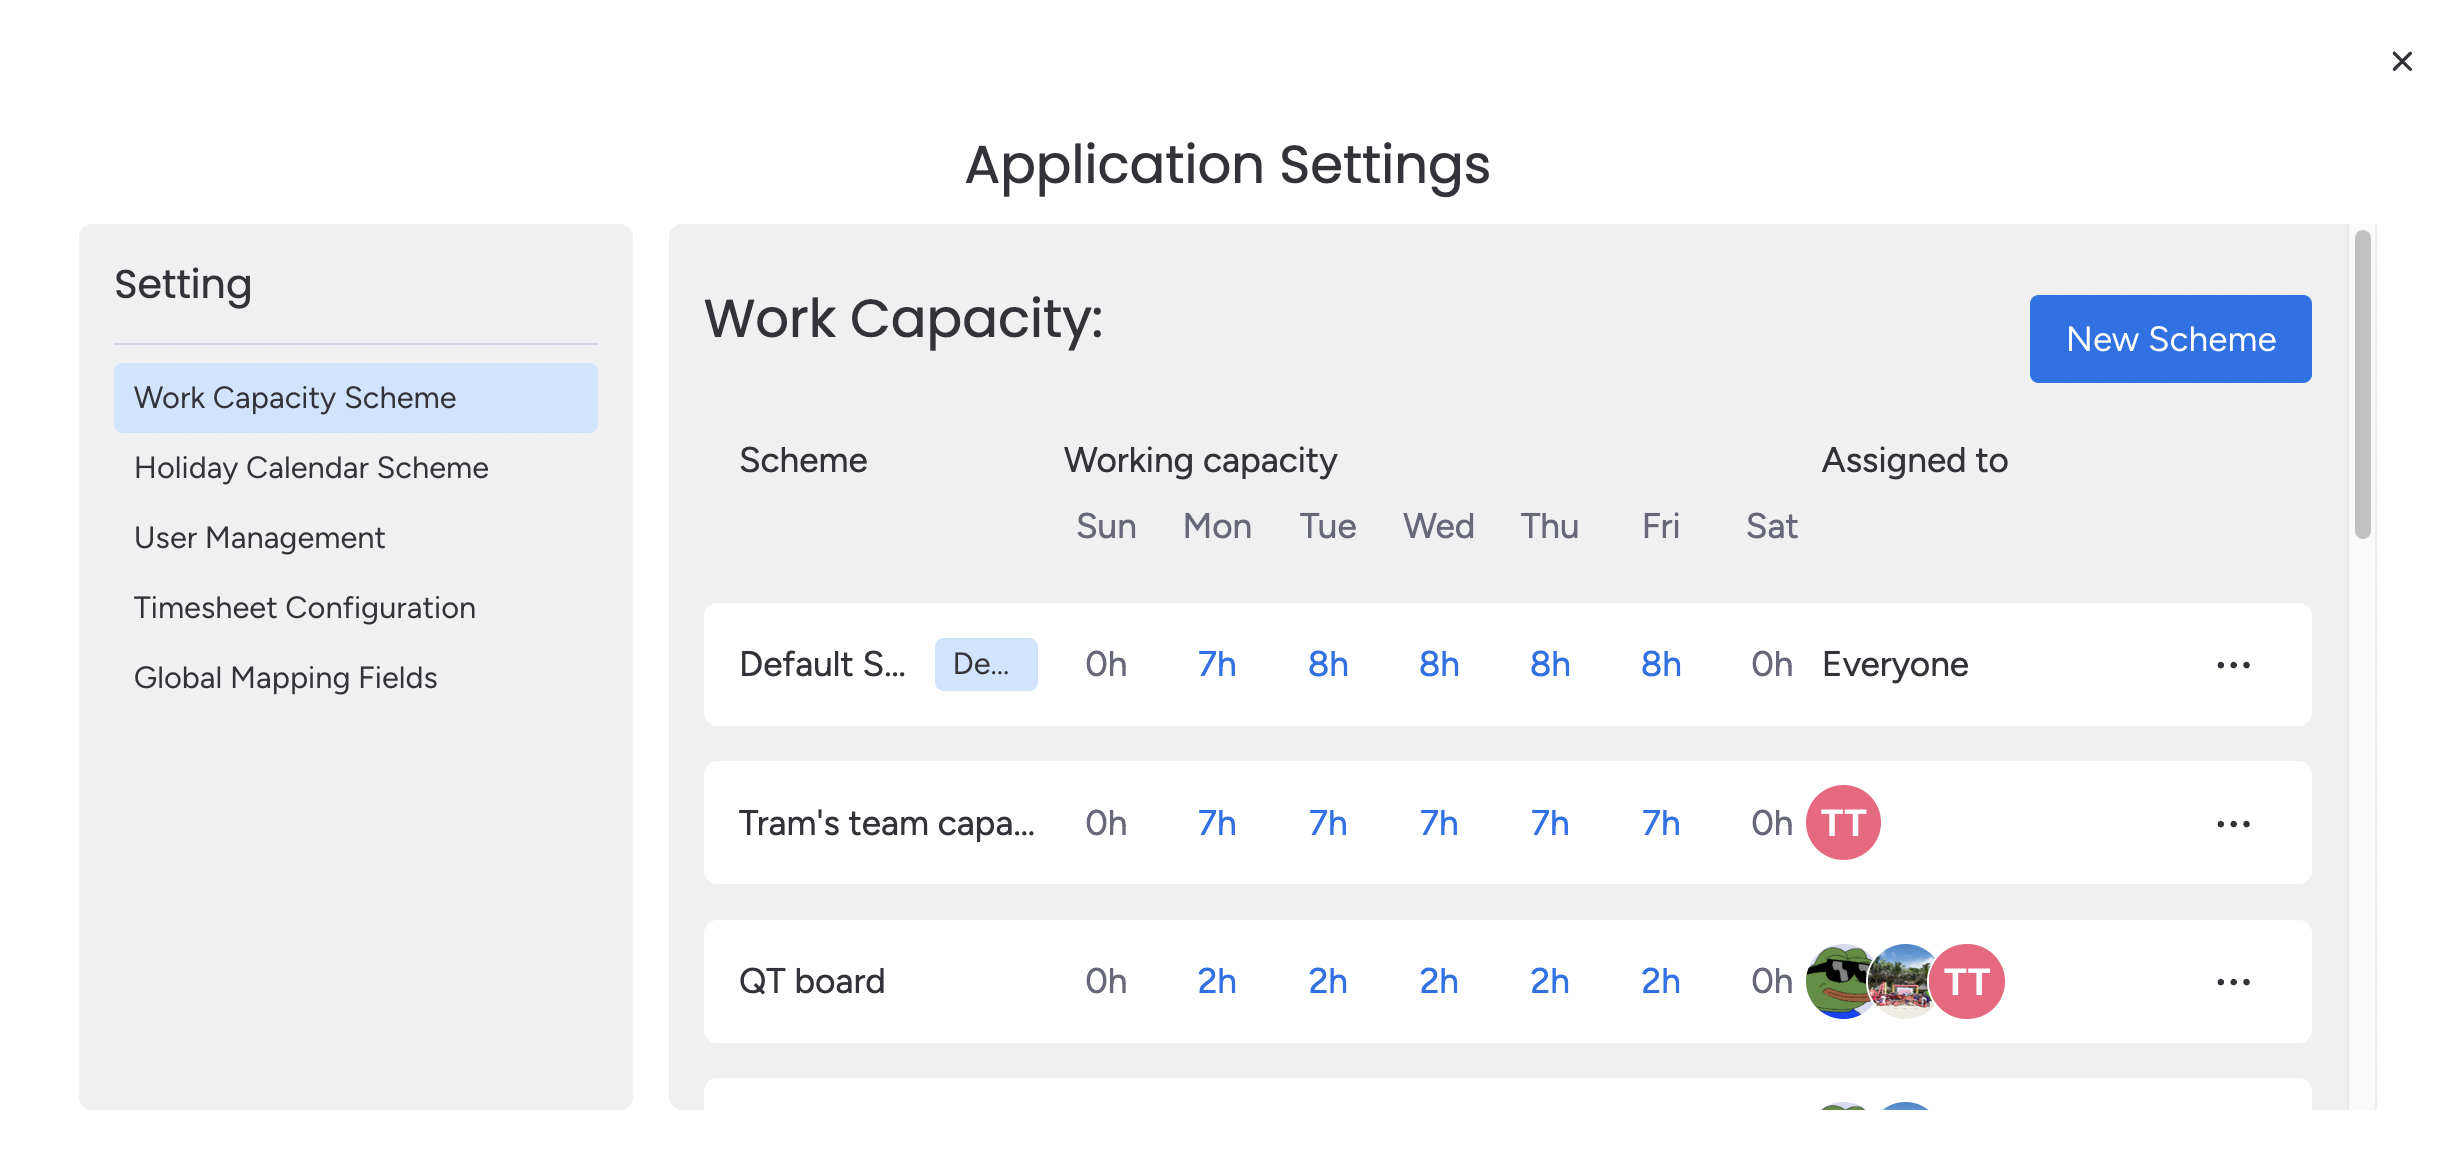This screenshot has width=2456, height=1176.
Task: Click the Global Mapping Fields sidebar item
Action: [284, 676]
